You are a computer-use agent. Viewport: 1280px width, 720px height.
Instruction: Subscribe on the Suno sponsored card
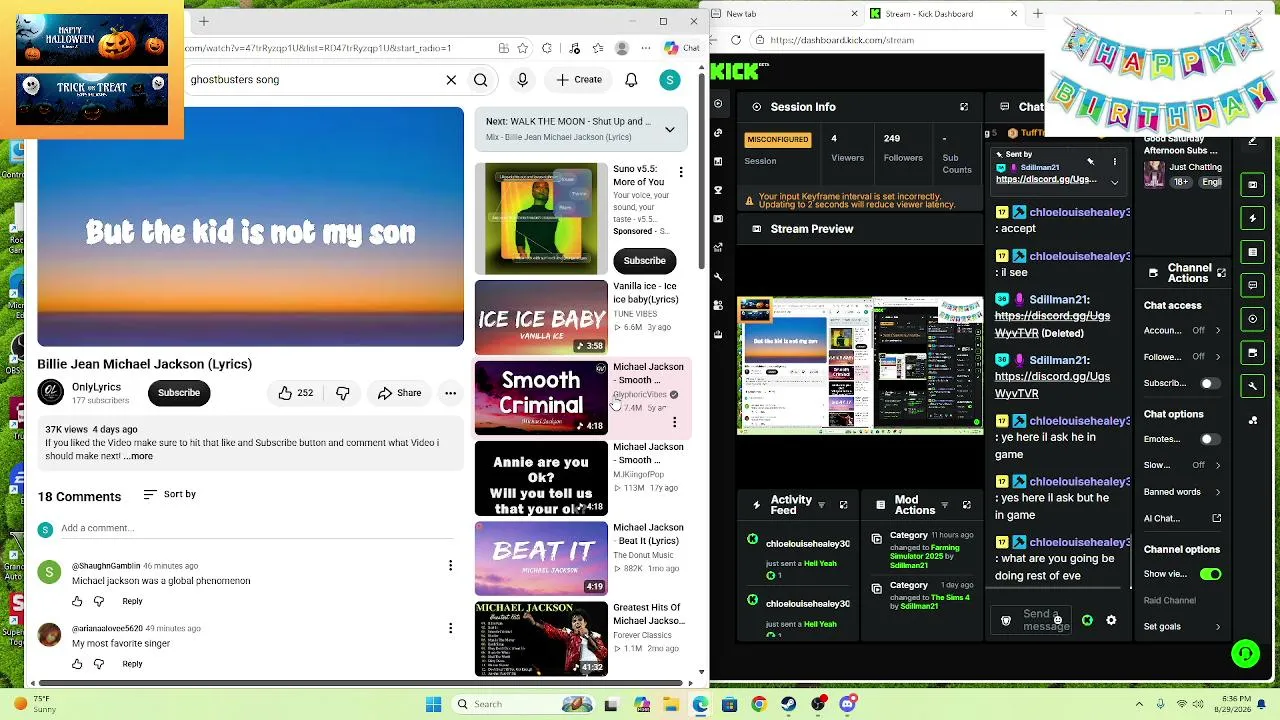pyautogui.click(x=644, y=261)
